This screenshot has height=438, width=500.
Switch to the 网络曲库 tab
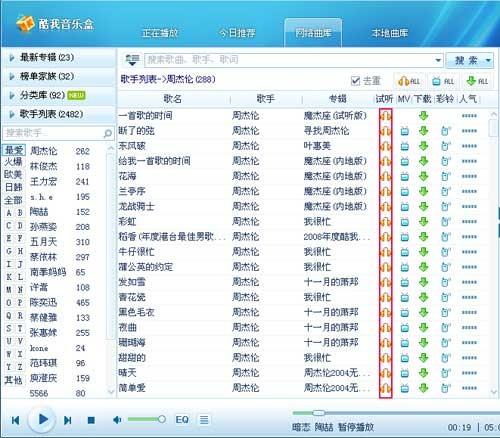pos(313,33)
